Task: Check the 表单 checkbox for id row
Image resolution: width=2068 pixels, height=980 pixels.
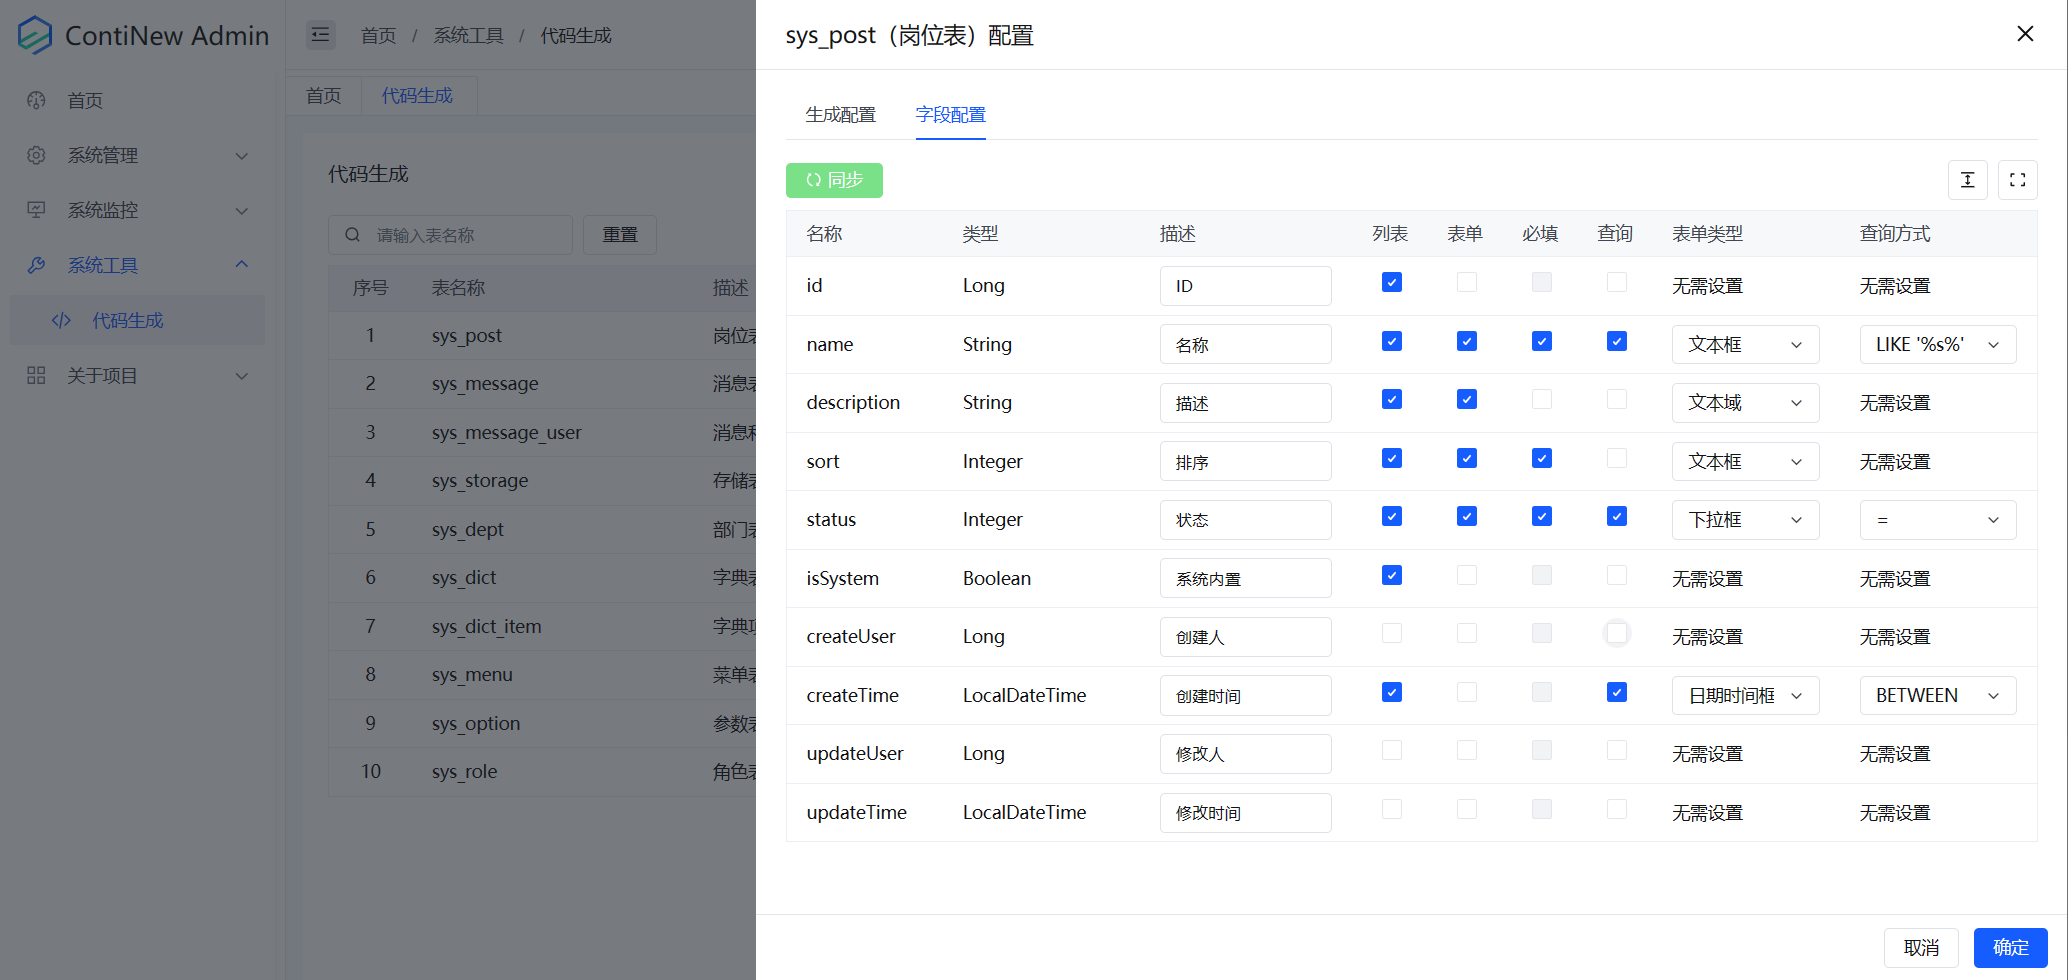Action: 1466,282
